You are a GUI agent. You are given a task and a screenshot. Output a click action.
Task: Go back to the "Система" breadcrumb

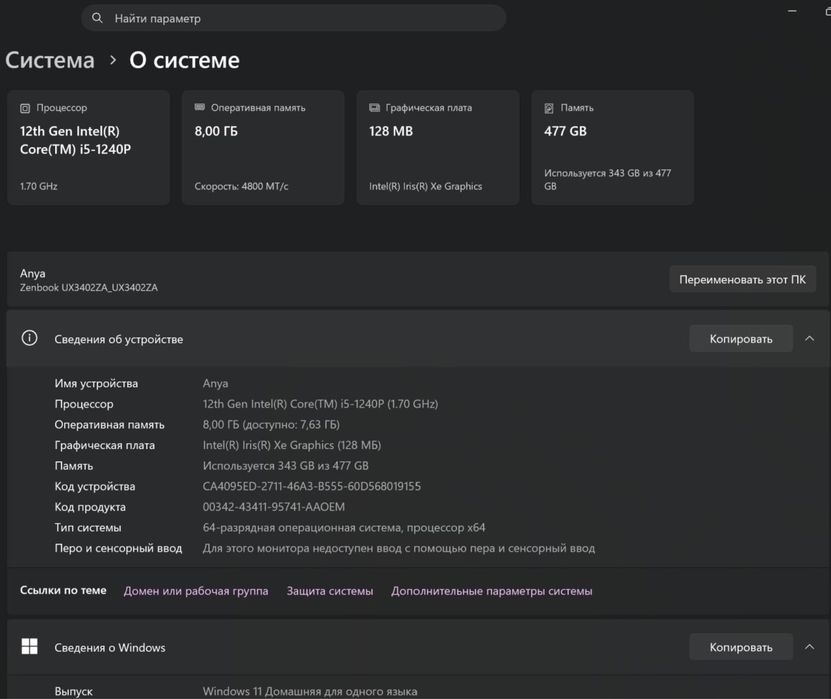pos(50,60)
